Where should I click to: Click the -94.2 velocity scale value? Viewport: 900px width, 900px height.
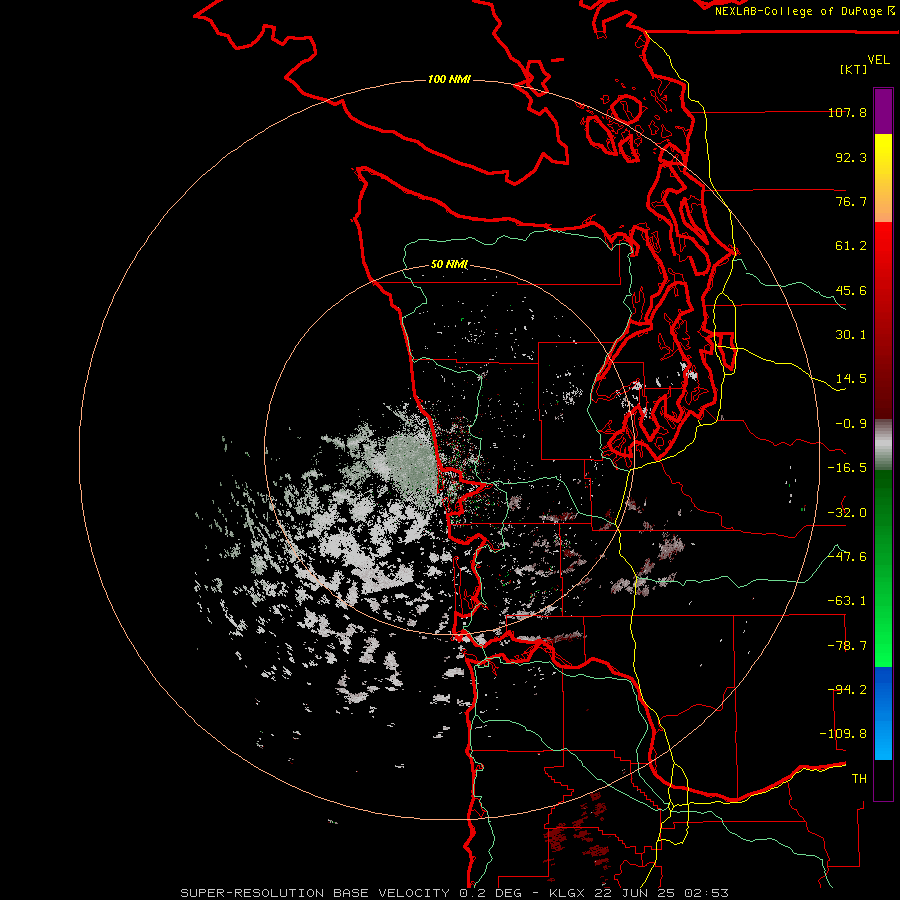[x=847, y=690]
